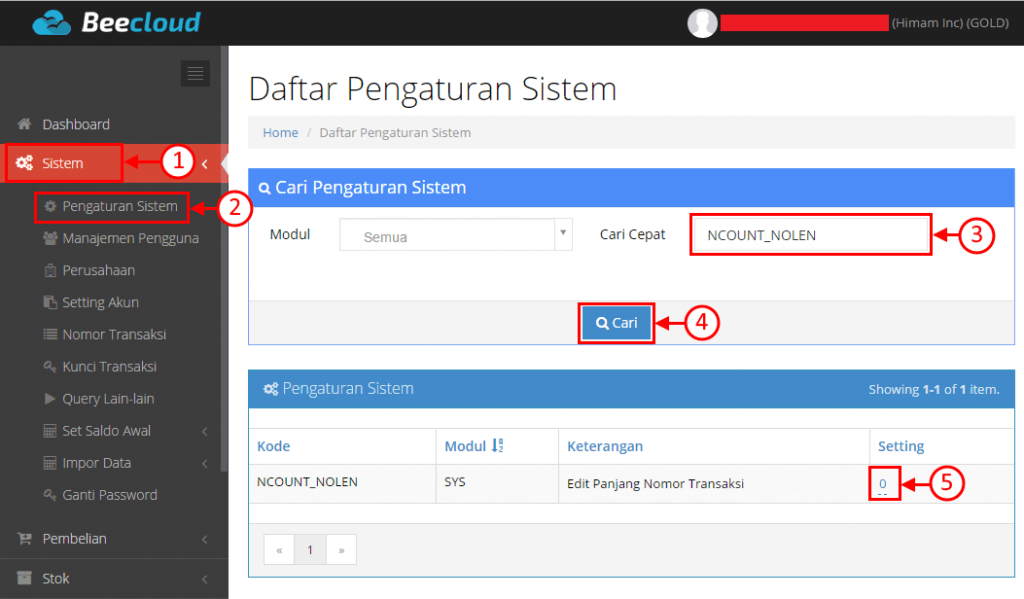This screenshot has width=1024, height=599.
Task: Click the gears icon in Pengaturan Sistem panel header
Action: tap(270, 389)
